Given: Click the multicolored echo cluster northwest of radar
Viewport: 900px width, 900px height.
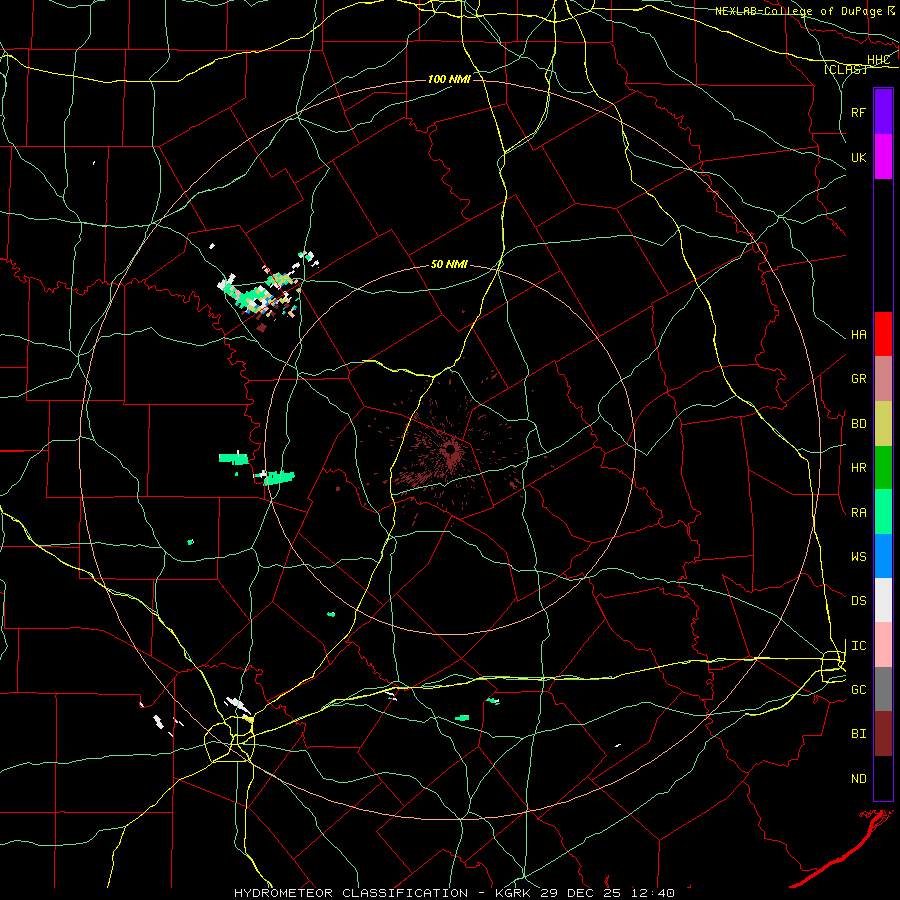Looking at the screenshot, I should [x=261, y=291].
